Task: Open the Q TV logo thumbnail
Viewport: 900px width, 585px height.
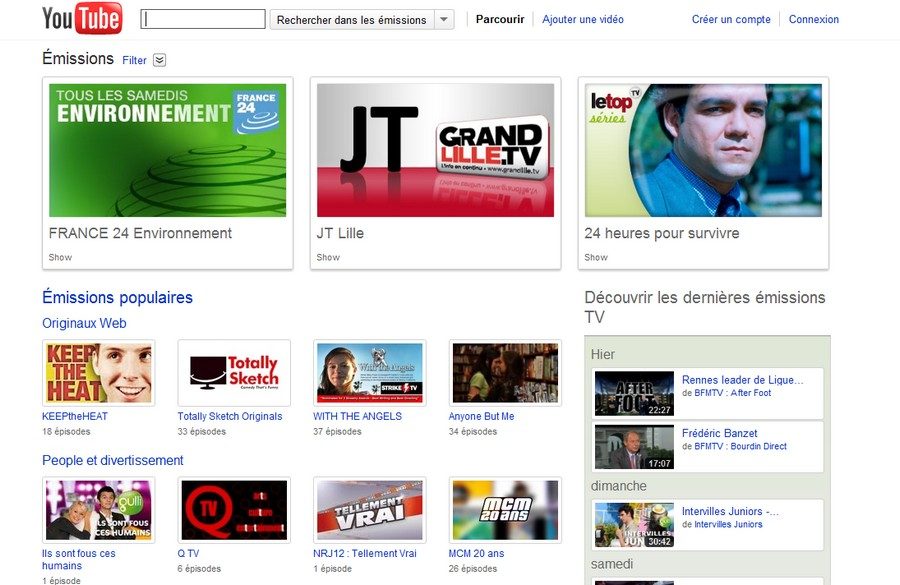Action: tap(234, 510)
